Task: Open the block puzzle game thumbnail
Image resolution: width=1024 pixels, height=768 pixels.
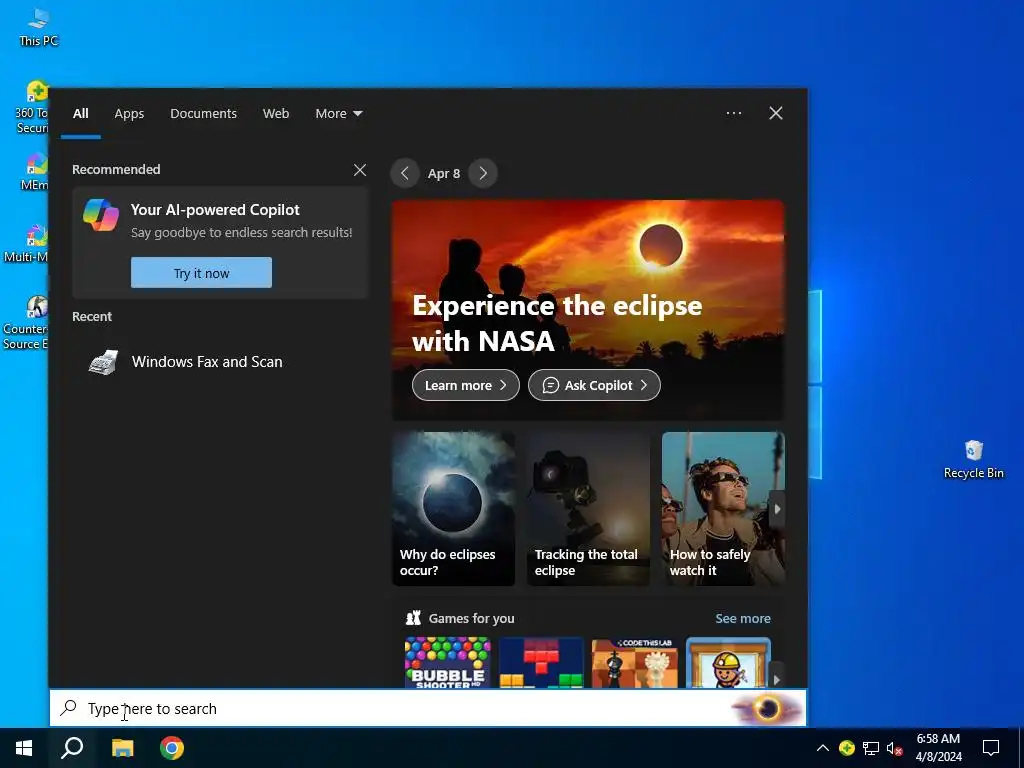Action: click(541, 662)
